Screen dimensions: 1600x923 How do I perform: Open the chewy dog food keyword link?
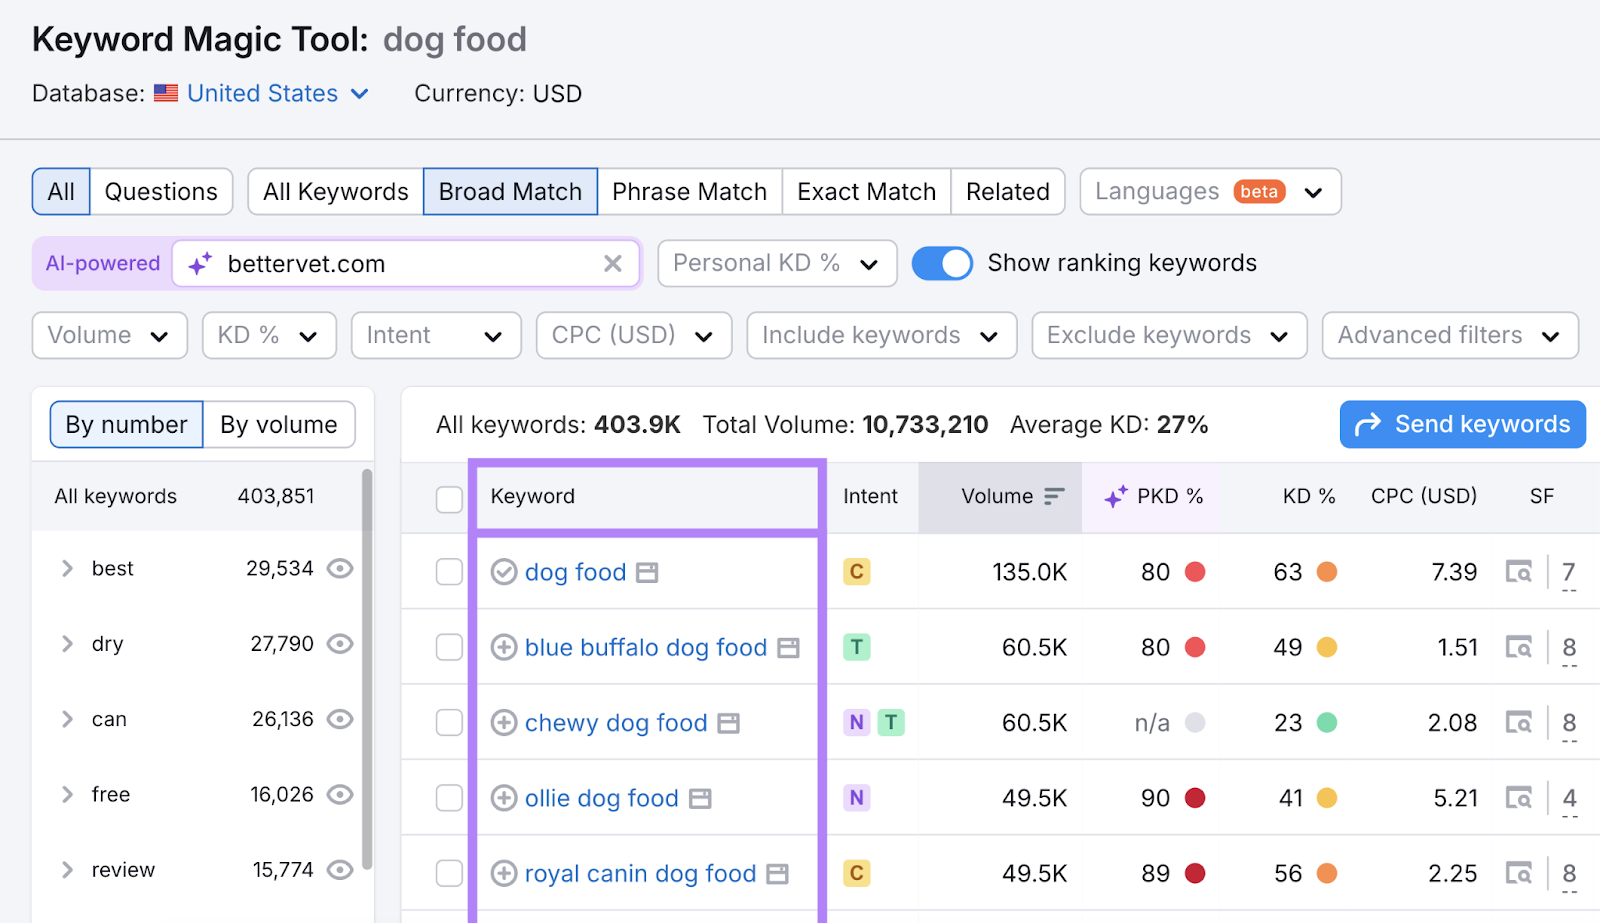[x=616, y=722]
